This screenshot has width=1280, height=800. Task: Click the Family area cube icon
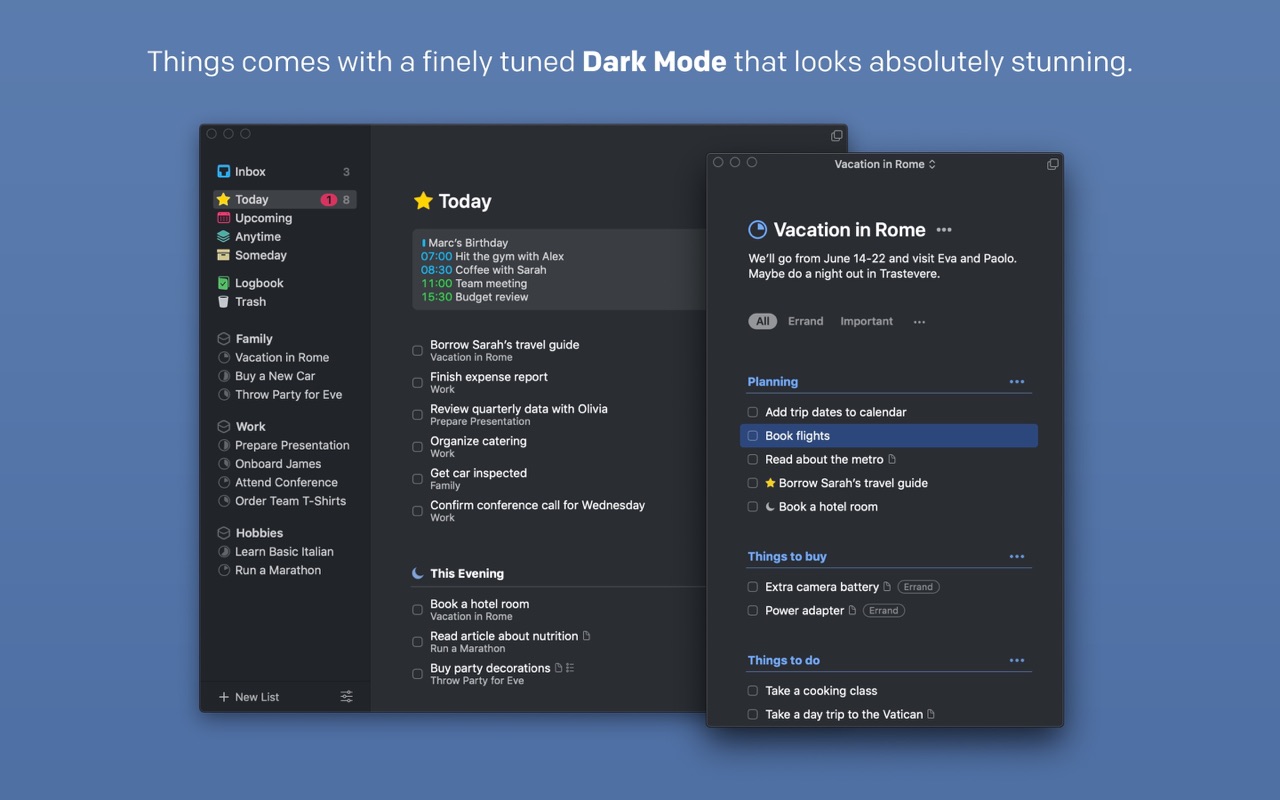224,339
